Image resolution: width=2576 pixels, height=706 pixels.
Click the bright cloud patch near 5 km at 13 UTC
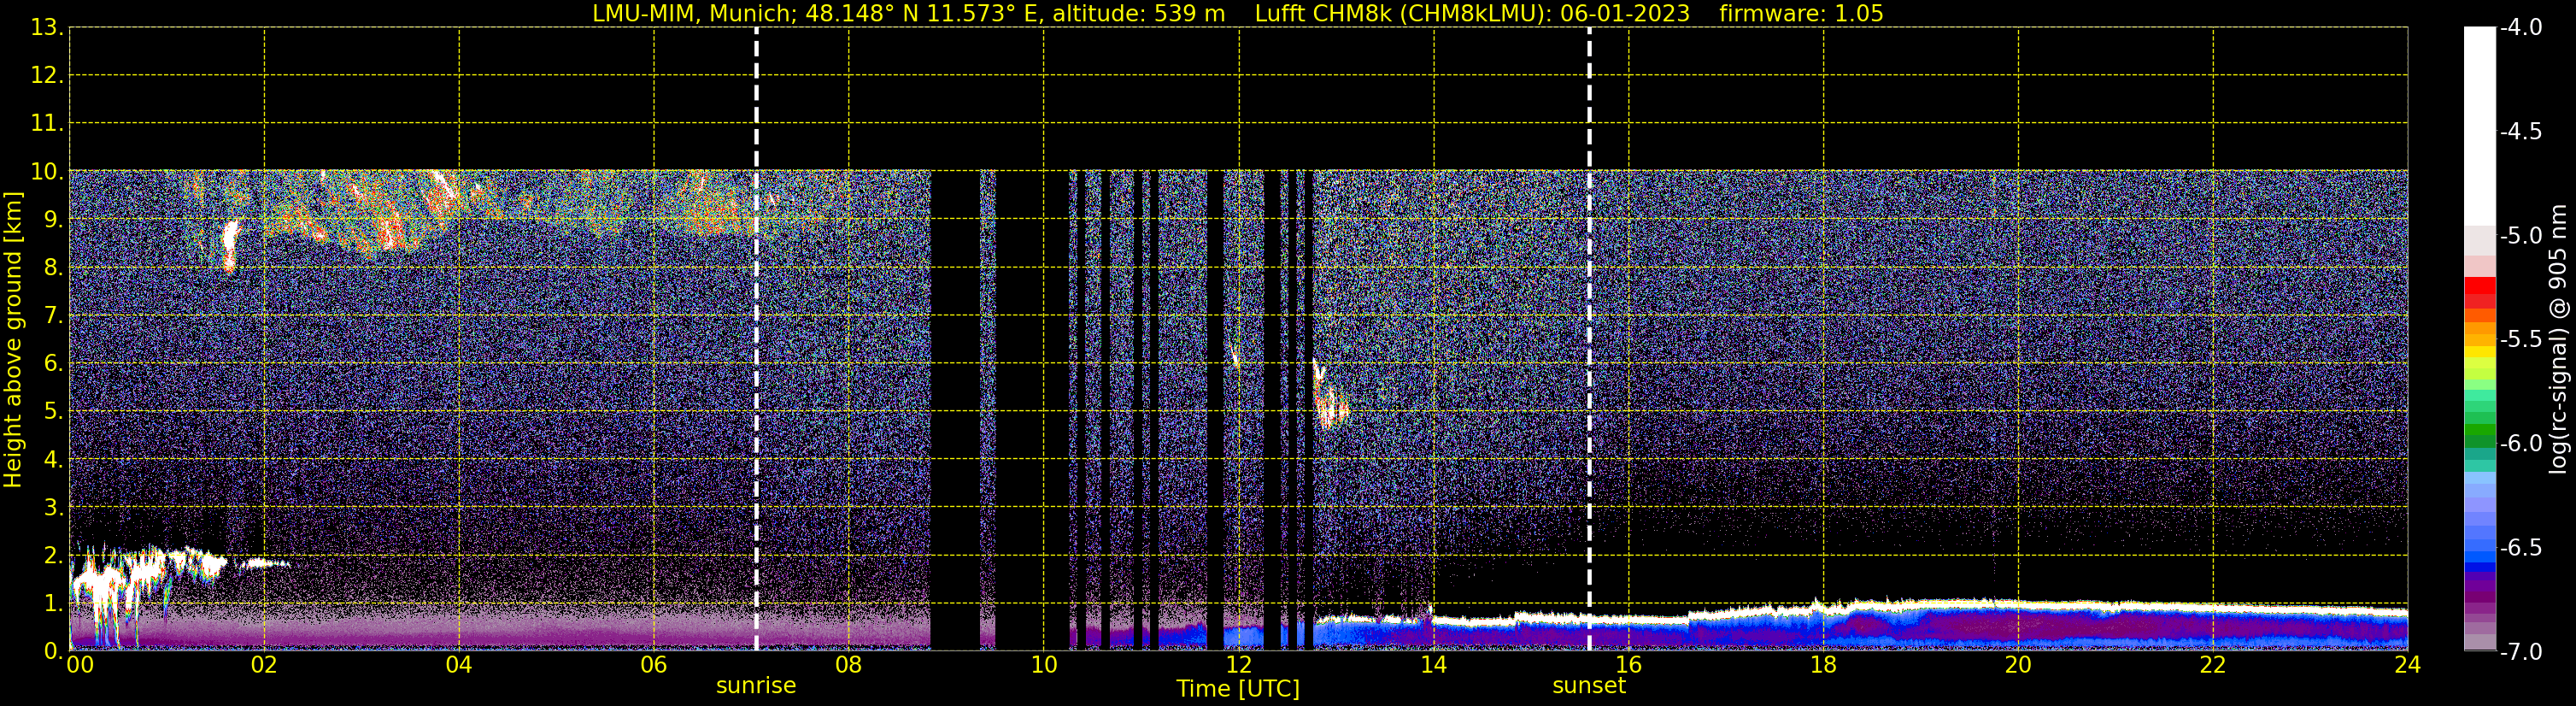pyautogui.click(x=1331, y=408)
